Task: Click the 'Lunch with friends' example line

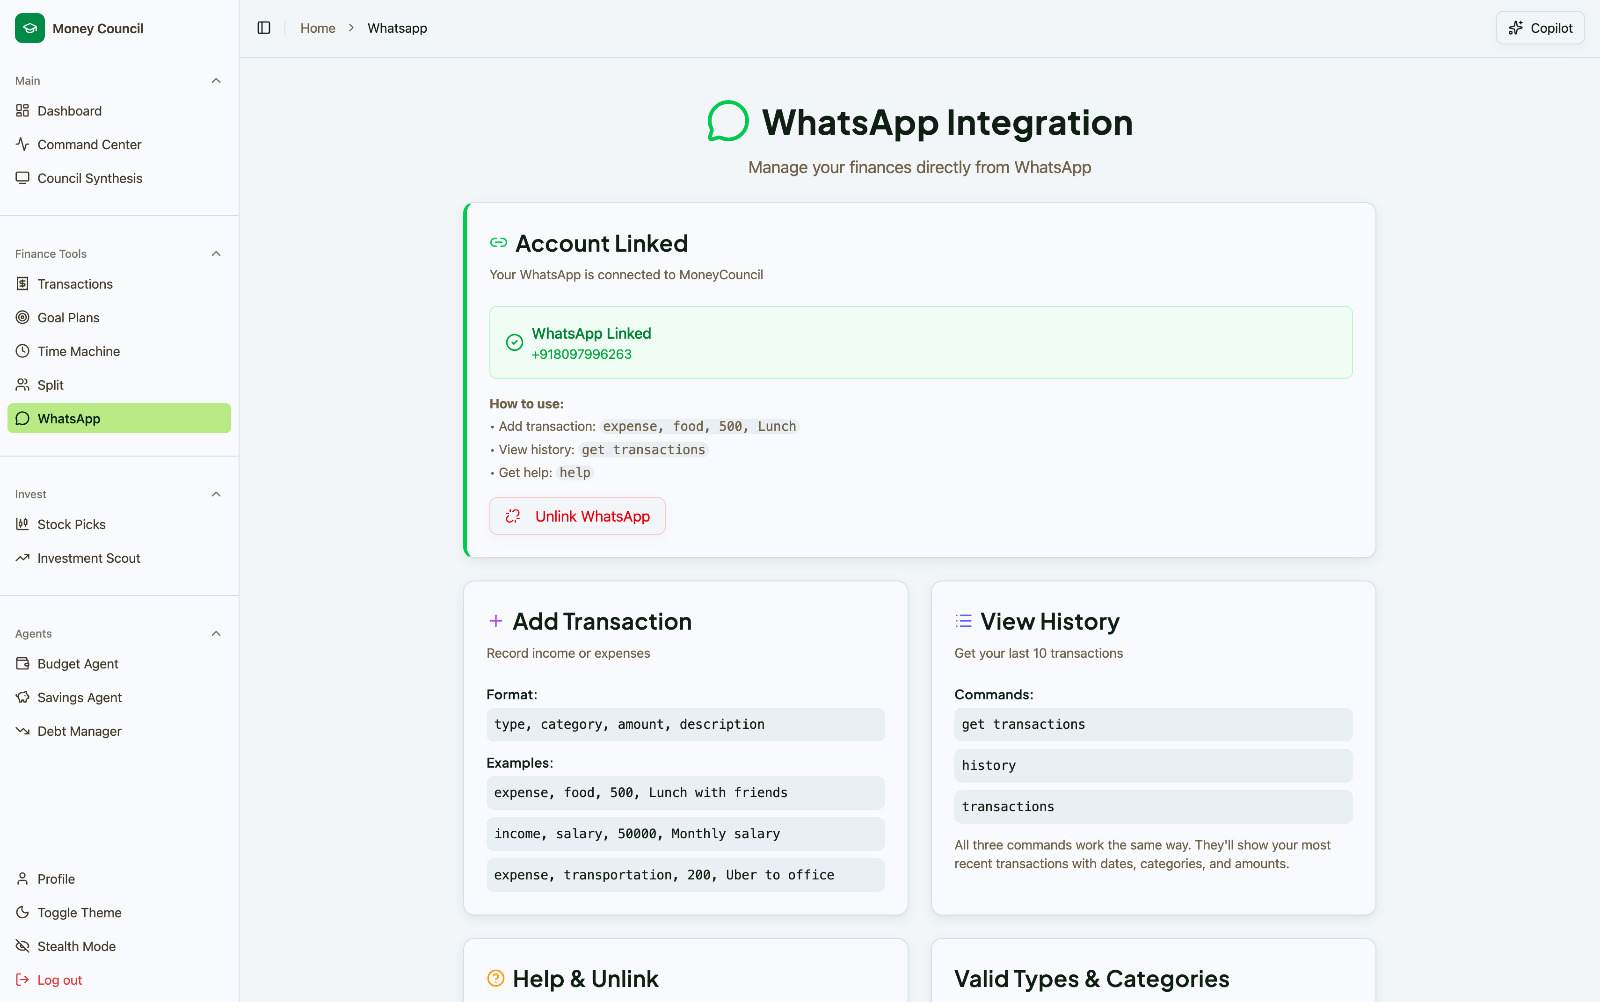Action: click(x=686, y=793)
